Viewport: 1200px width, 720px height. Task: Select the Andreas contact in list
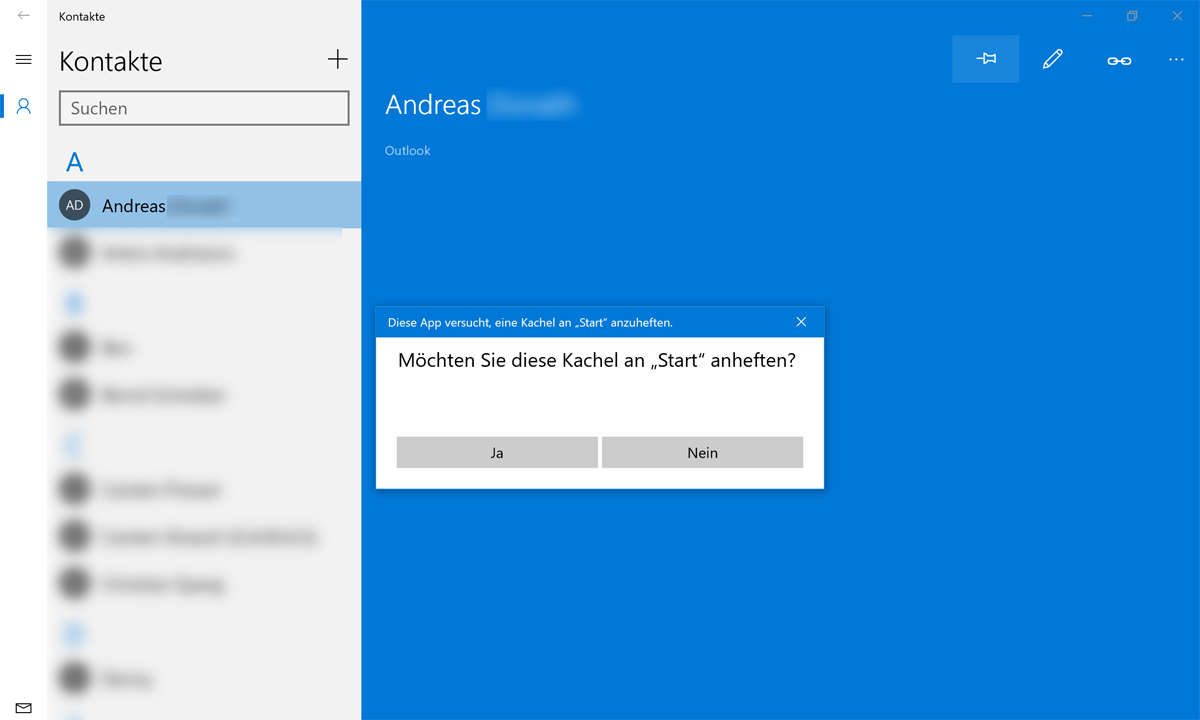point(204,205)
